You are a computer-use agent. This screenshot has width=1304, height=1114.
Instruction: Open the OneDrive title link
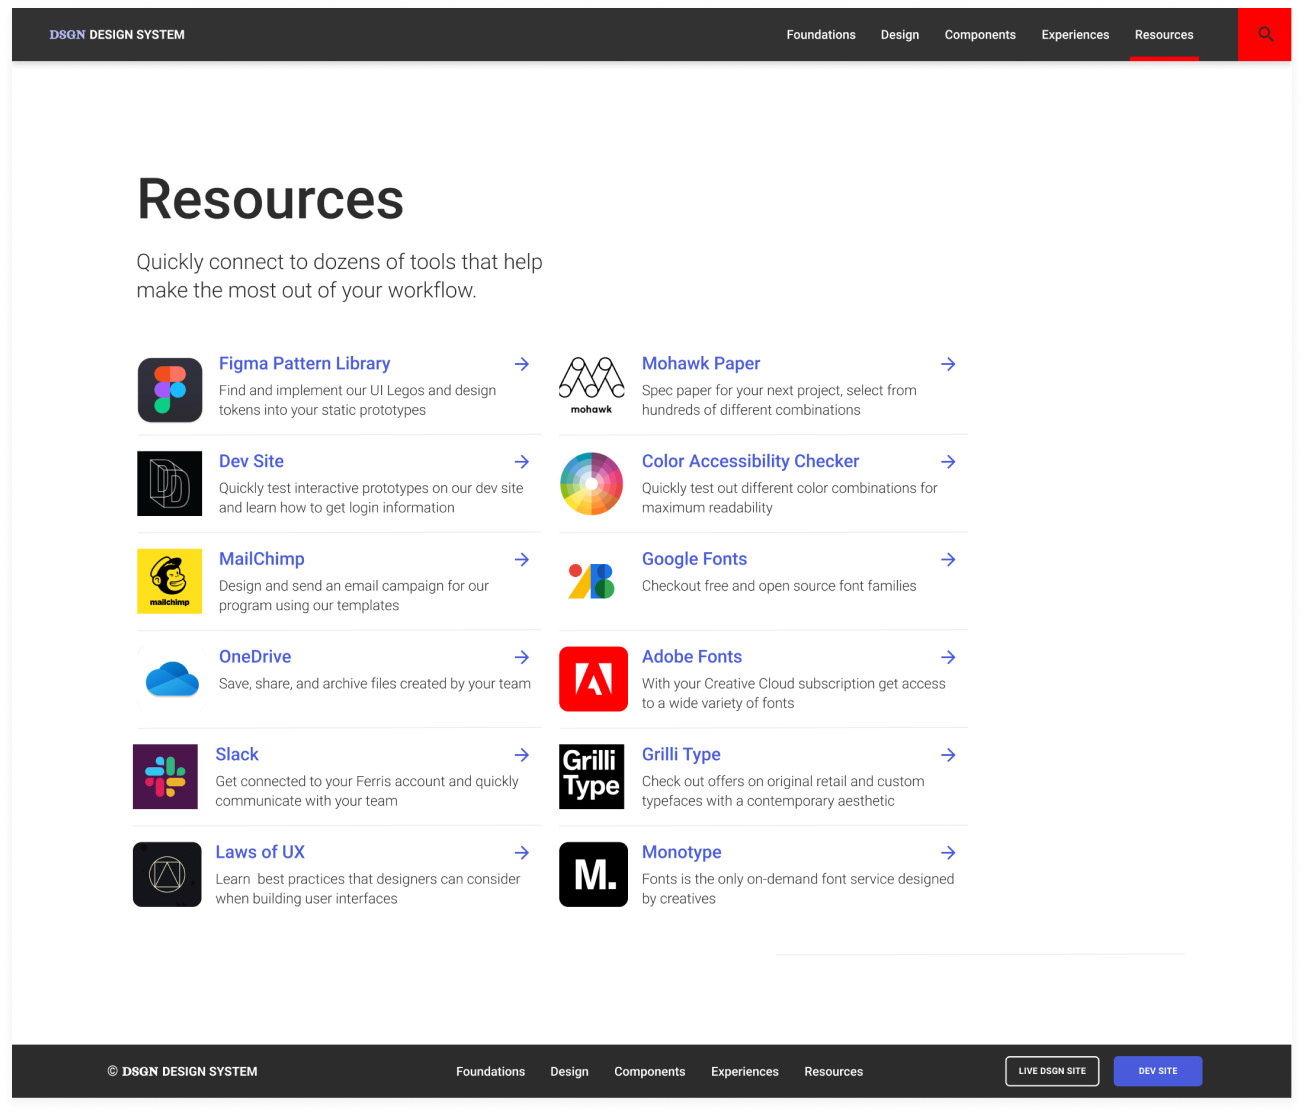(255, 657)
